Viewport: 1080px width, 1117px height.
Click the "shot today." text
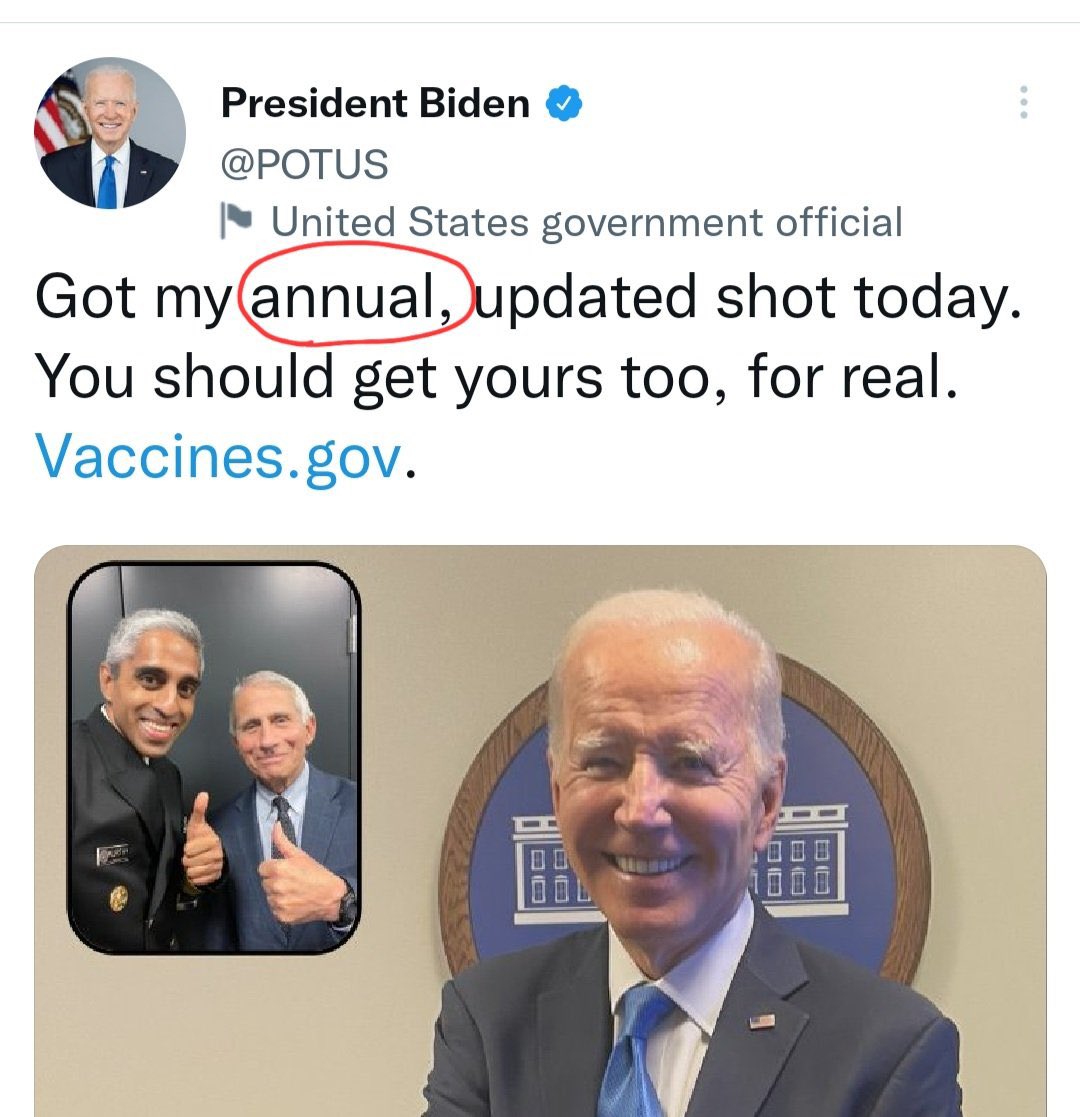pyautogui.click(x=868, y=297)
